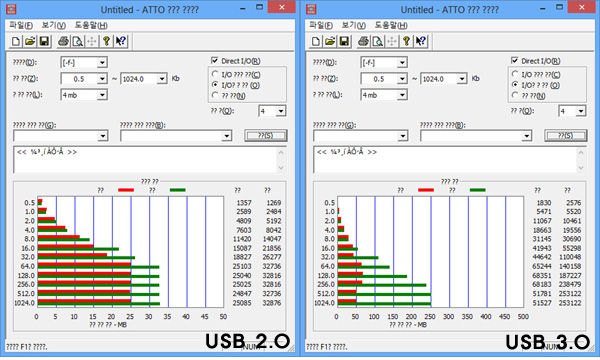The height and width of the screenshot is (360, 600).
Task: Toggle Direct I/O checkbox in left window
Action: click(x=215, y=60)
